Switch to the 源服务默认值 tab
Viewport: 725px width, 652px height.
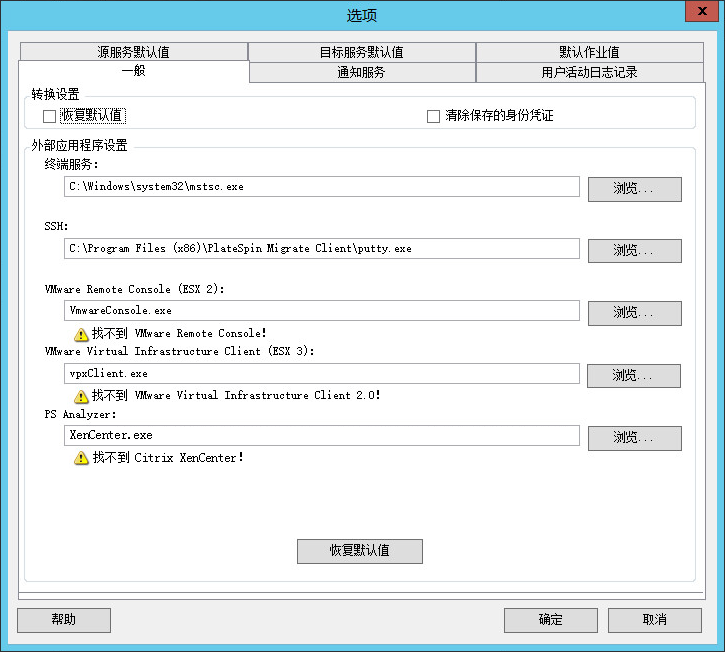coord(133,52)
